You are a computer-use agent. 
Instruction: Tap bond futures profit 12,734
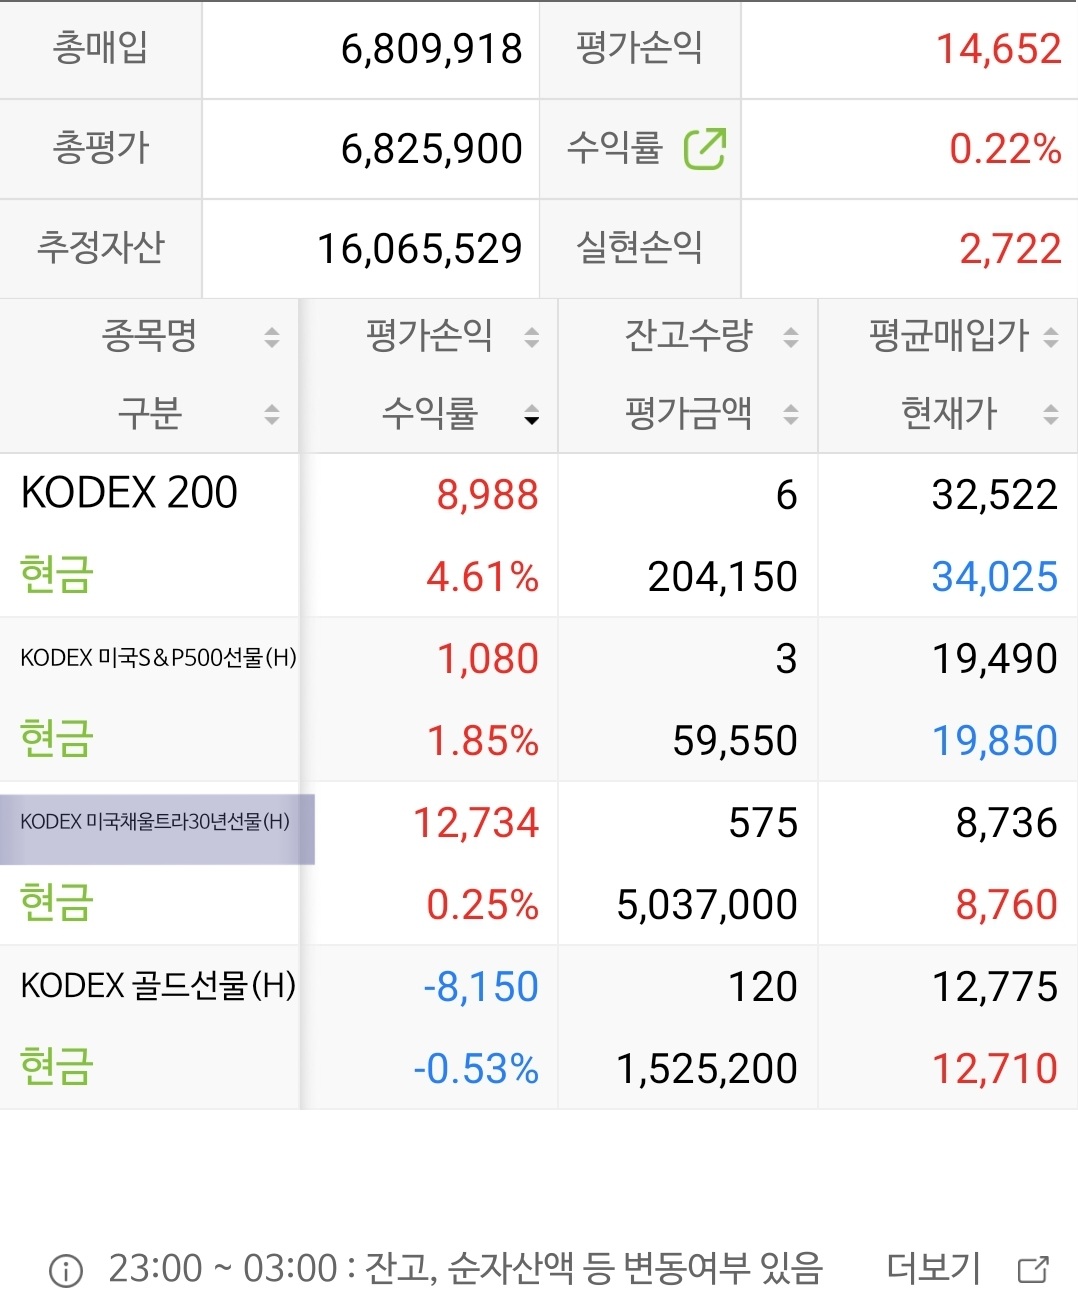(476, 823)
